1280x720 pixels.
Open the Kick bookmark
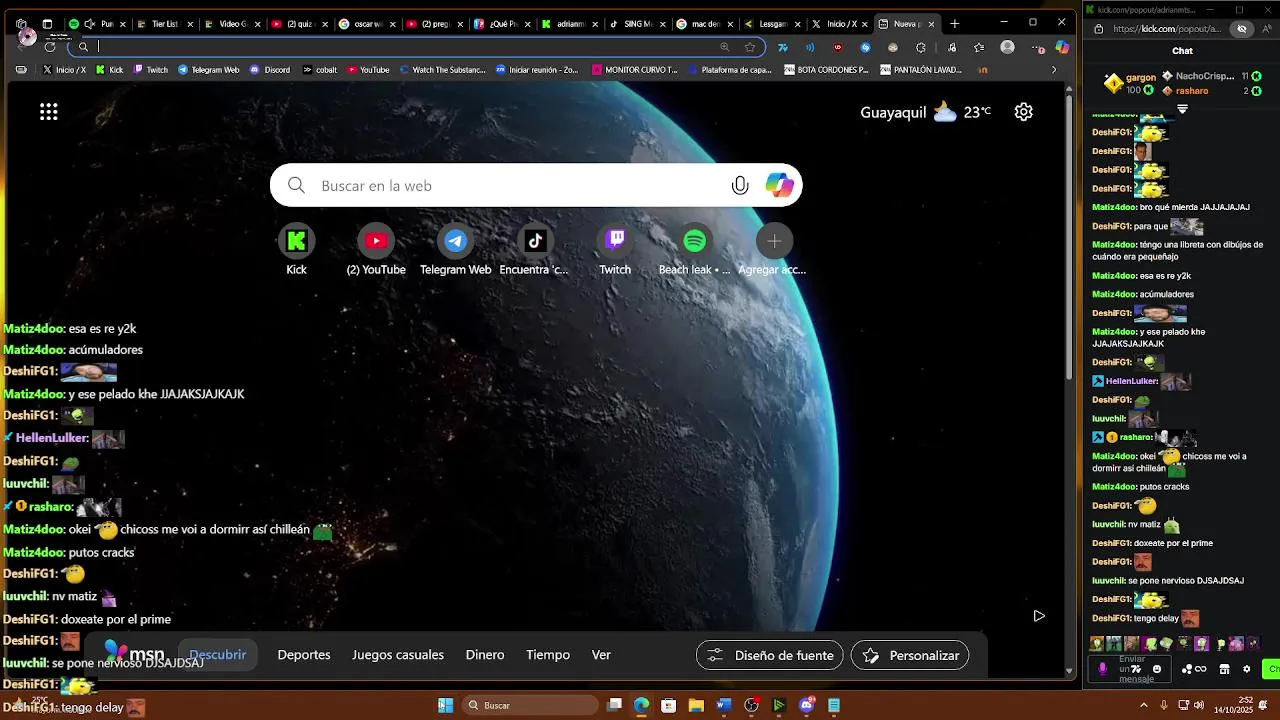tap(110, 70)
